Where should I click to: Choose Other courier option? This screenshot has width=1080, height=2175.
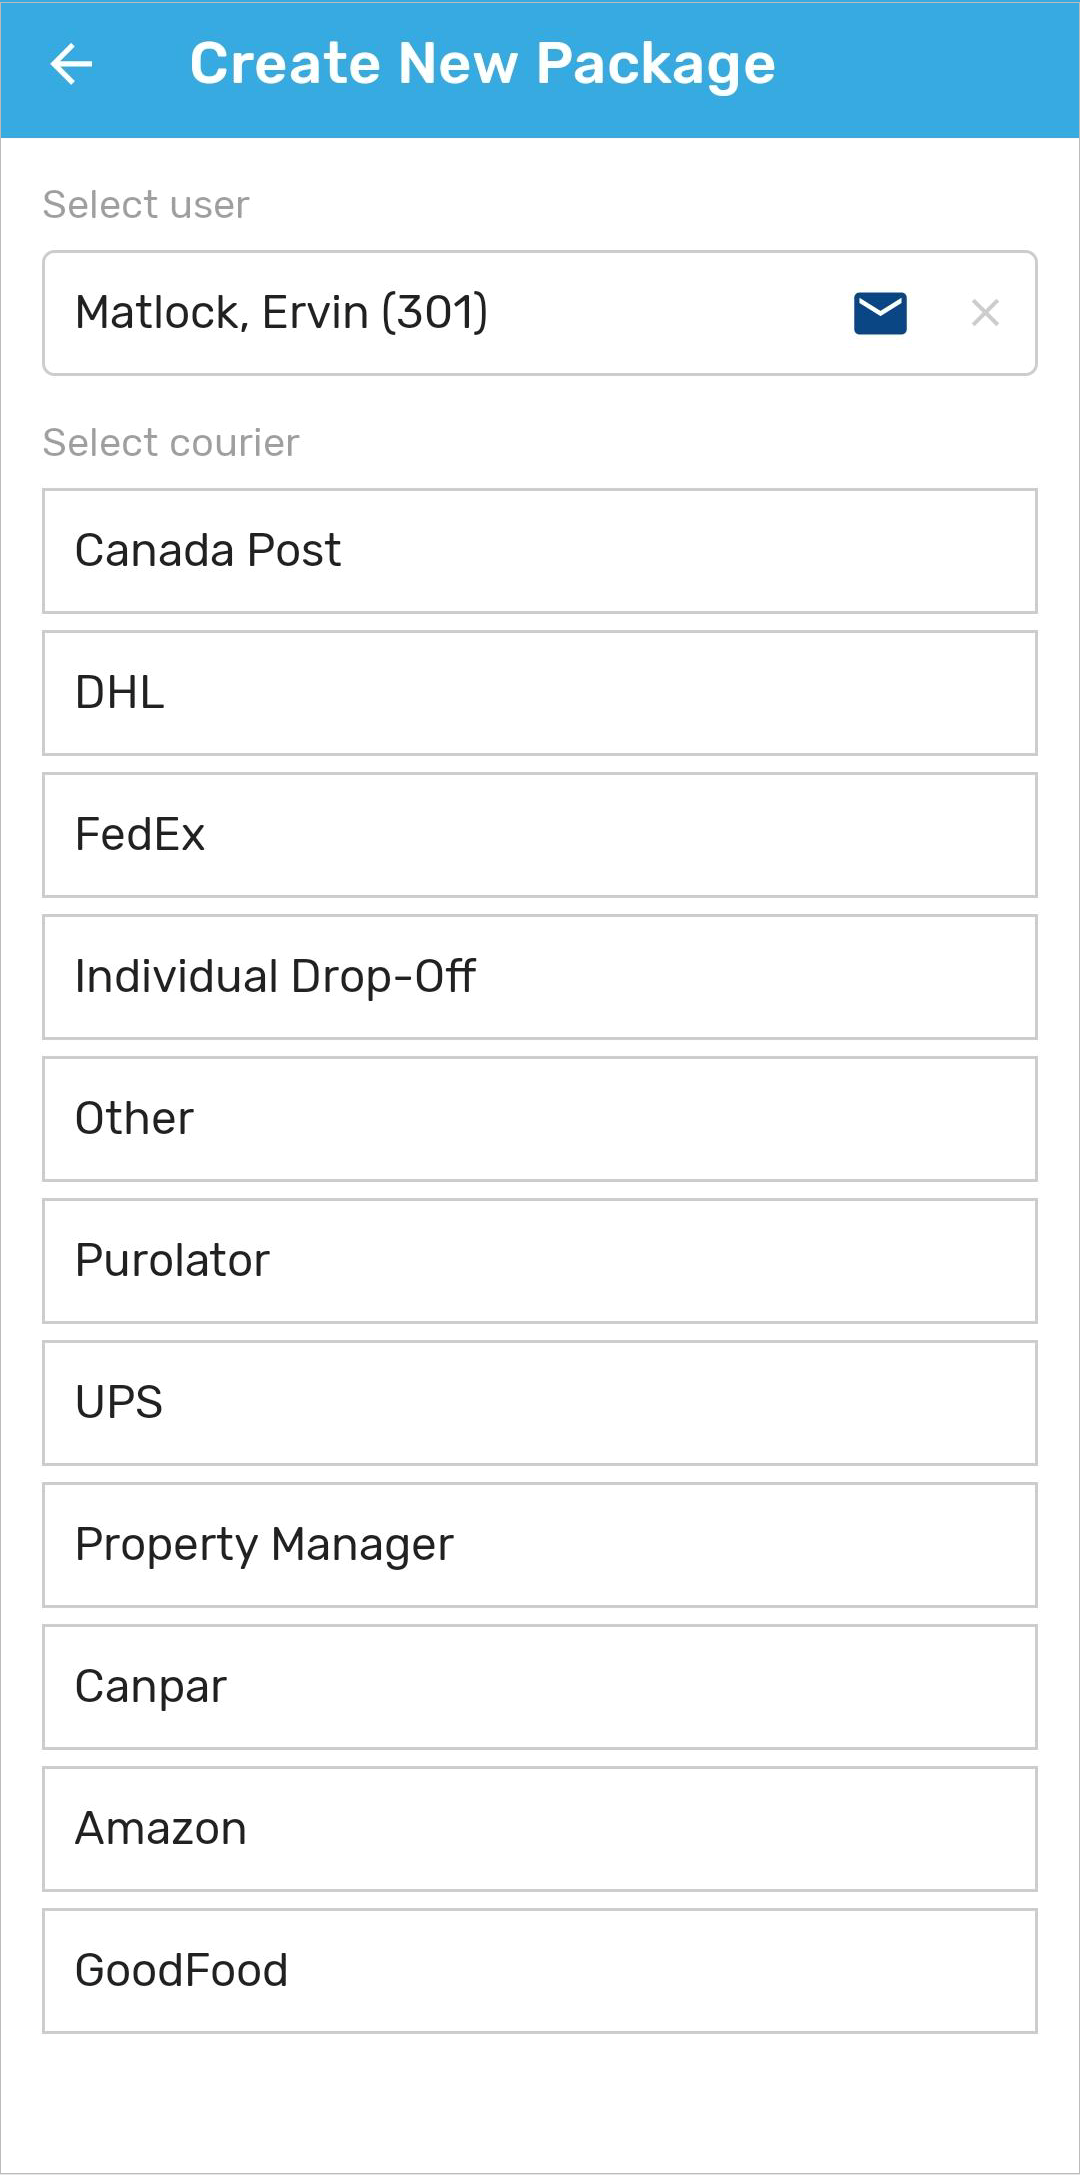540,1119
